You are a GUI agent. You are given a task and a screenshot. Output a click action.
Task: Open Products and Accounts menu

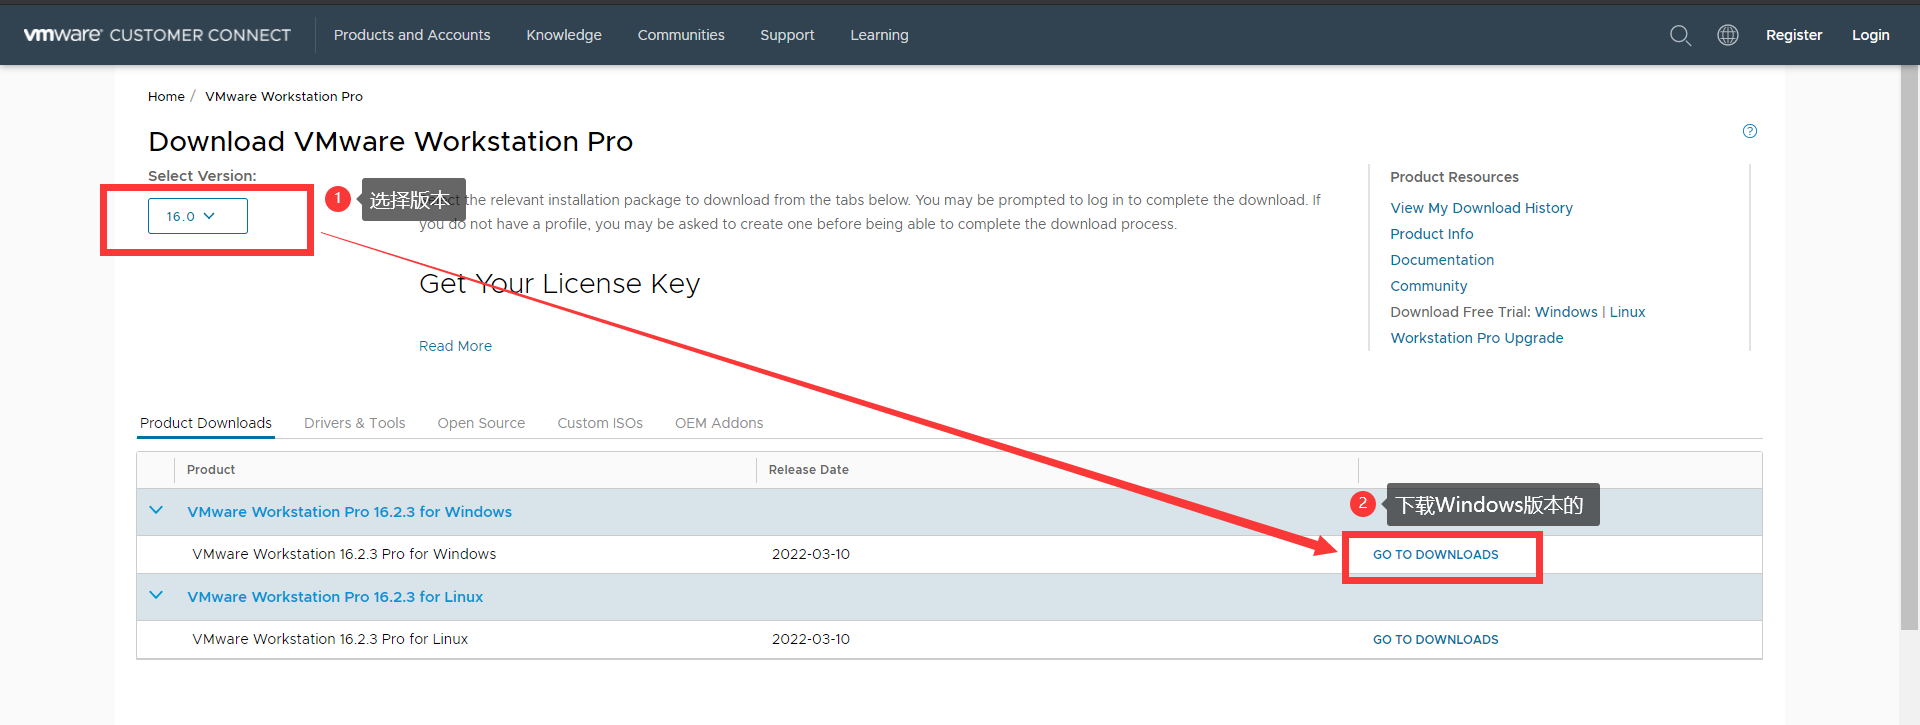click(412, 35)
